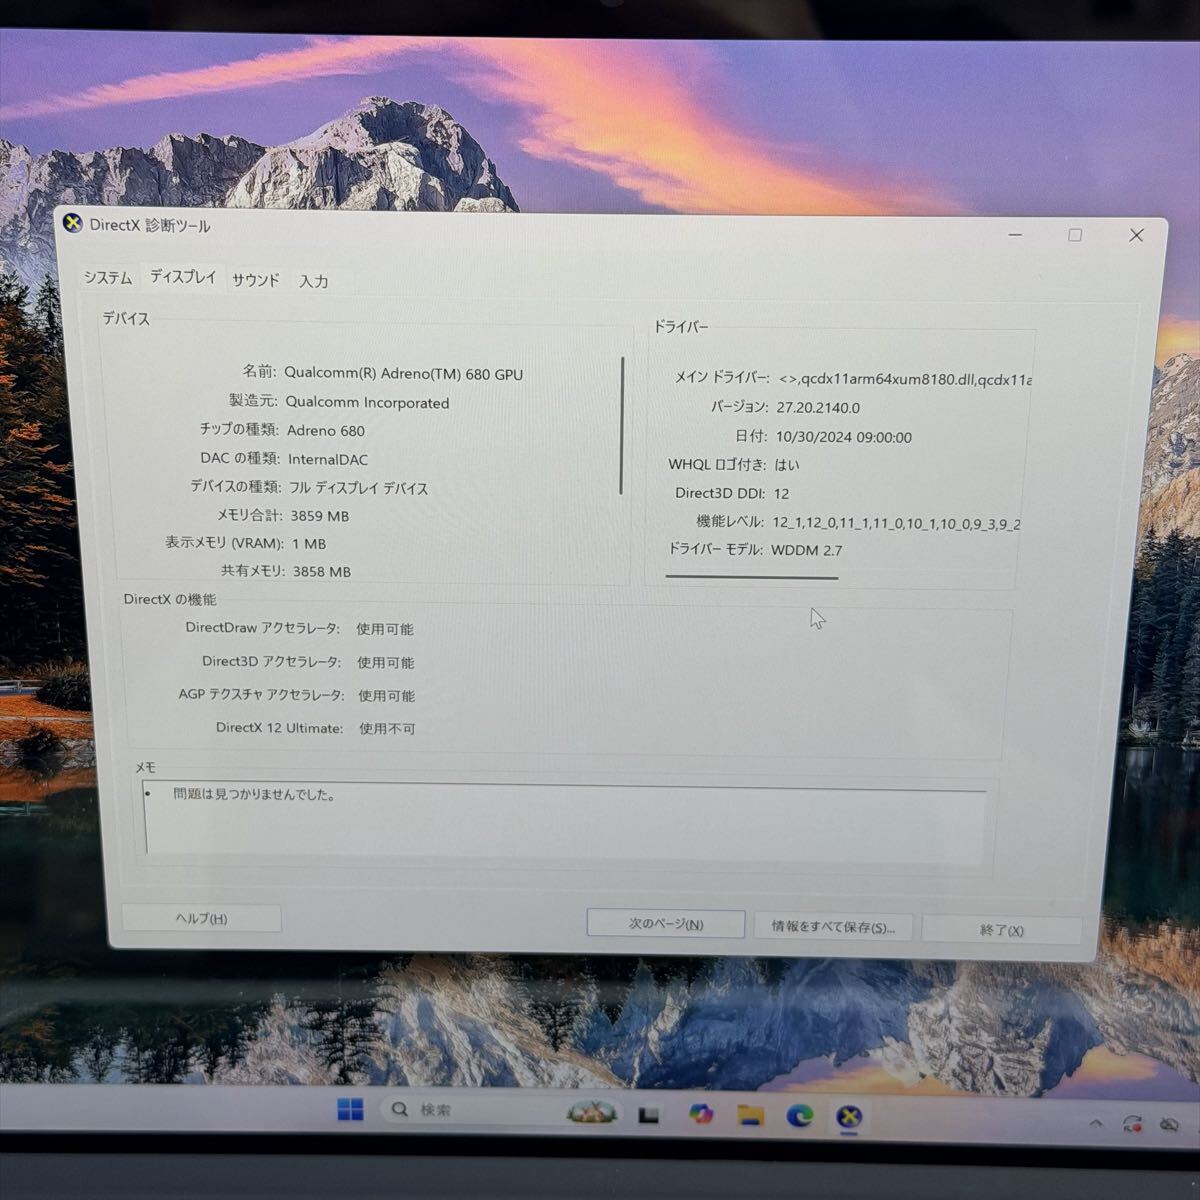1200x1200 pixels.
Task: Click the メモ notes text box
Action: click(565, 822)
